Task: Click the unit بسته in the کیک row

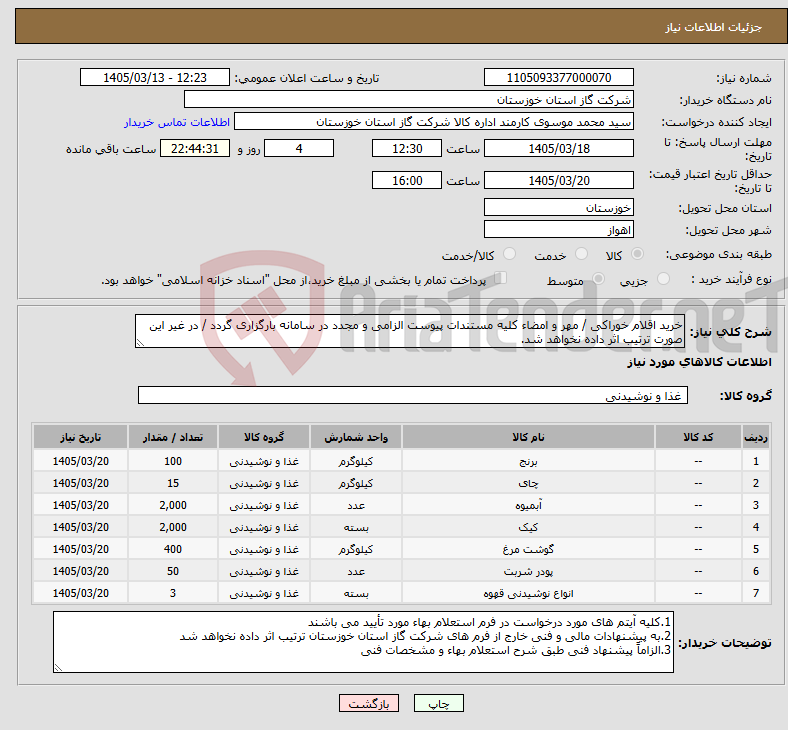Action: (356, 527)
